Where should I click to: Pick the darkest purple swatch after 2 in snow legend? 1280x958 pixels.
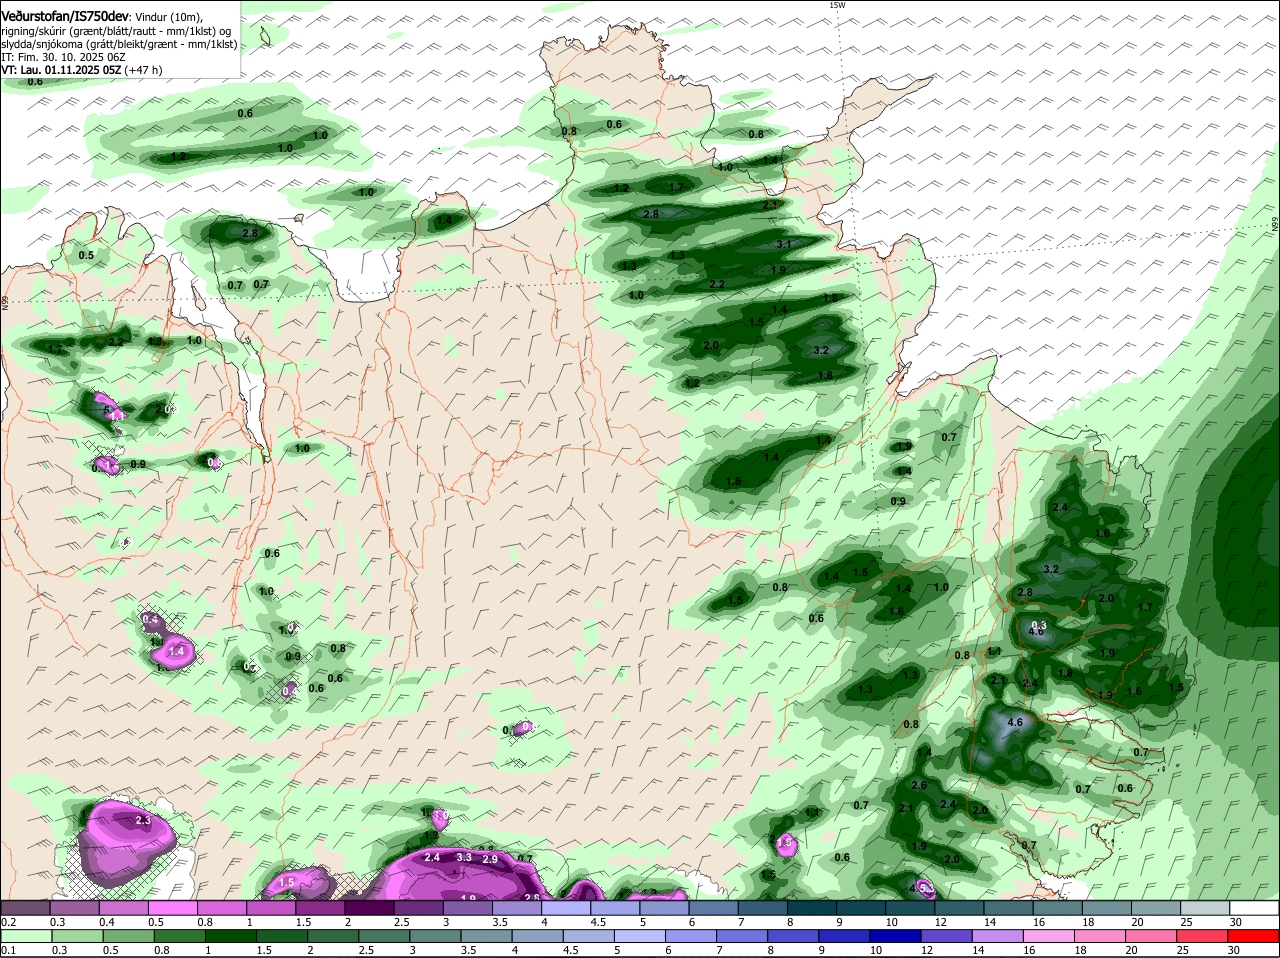coord(368,908)
